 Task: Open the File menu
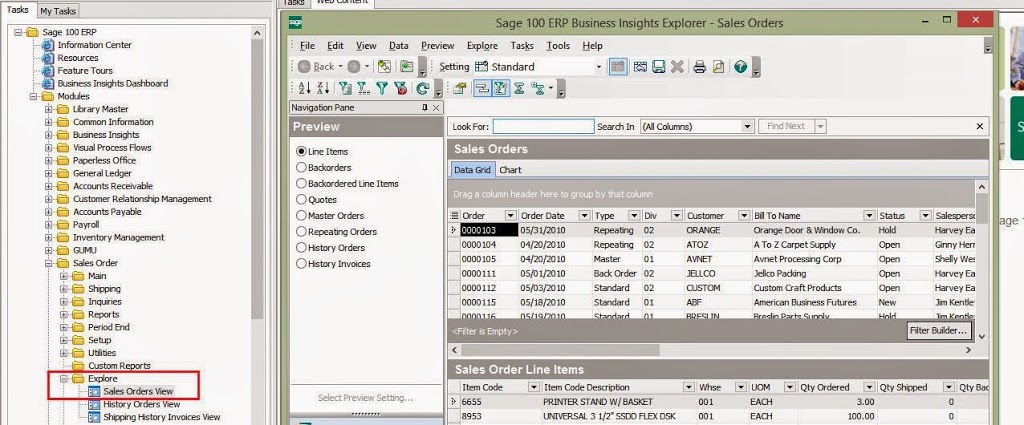307,46
